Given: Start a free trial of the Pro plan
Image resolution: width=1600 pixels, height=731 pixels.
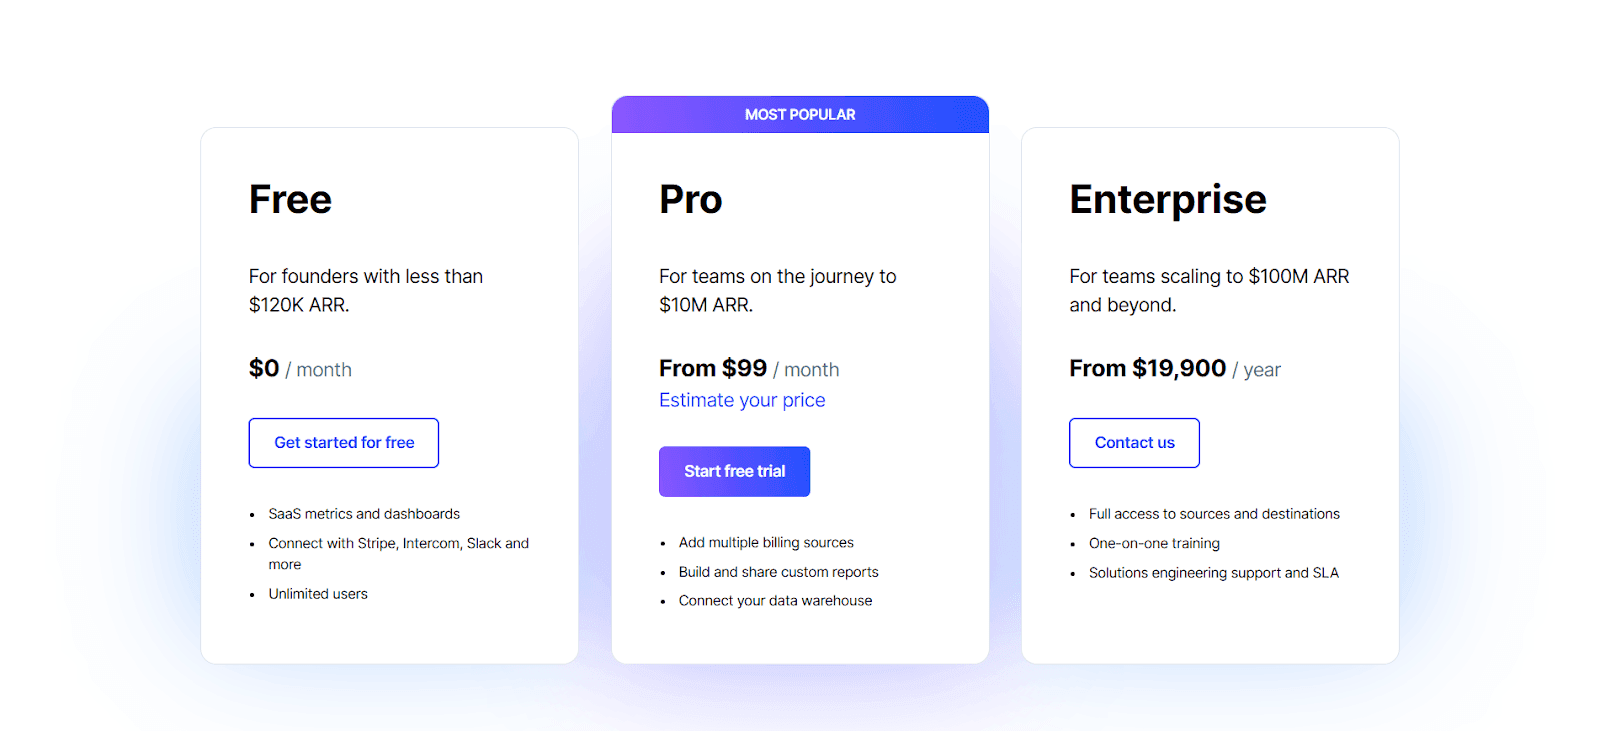Looking at the screenshot, I should (734, 471).
